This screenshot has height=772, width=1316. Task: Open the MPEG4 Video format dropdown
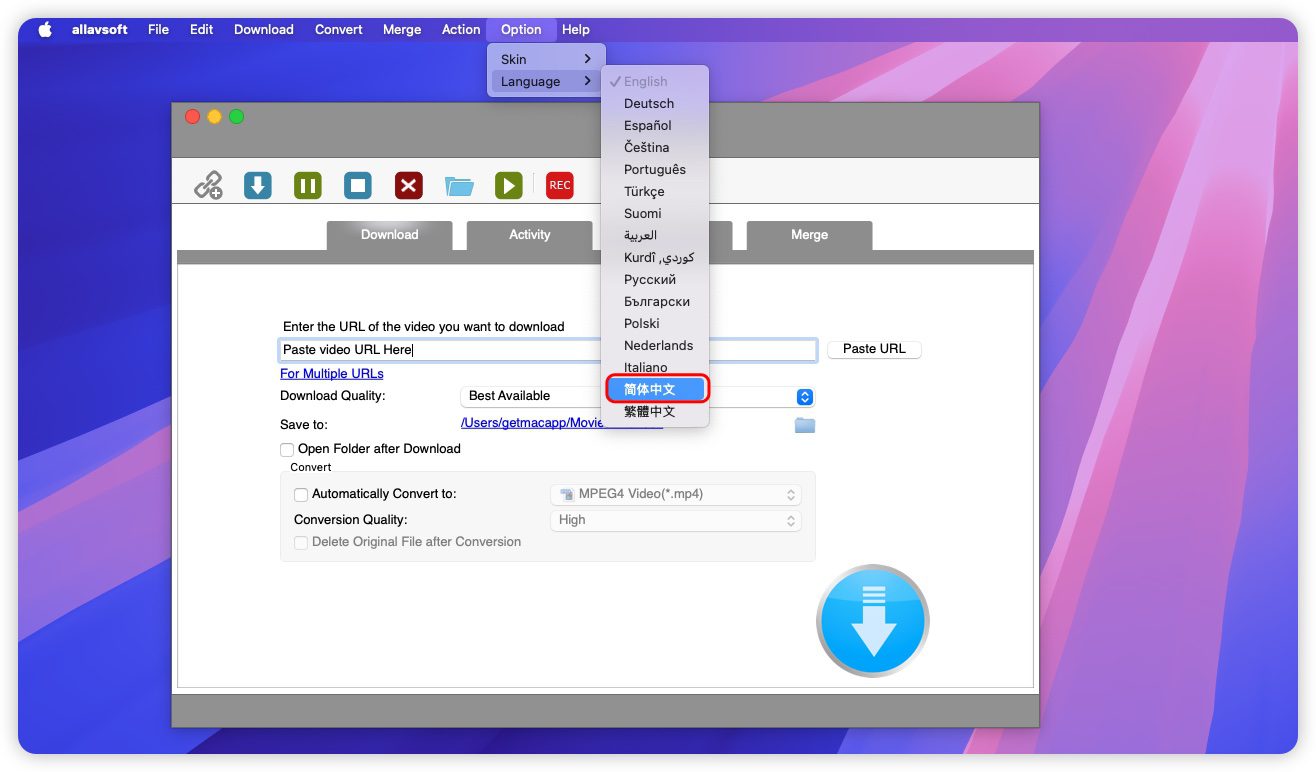click(x=676, y=495)
